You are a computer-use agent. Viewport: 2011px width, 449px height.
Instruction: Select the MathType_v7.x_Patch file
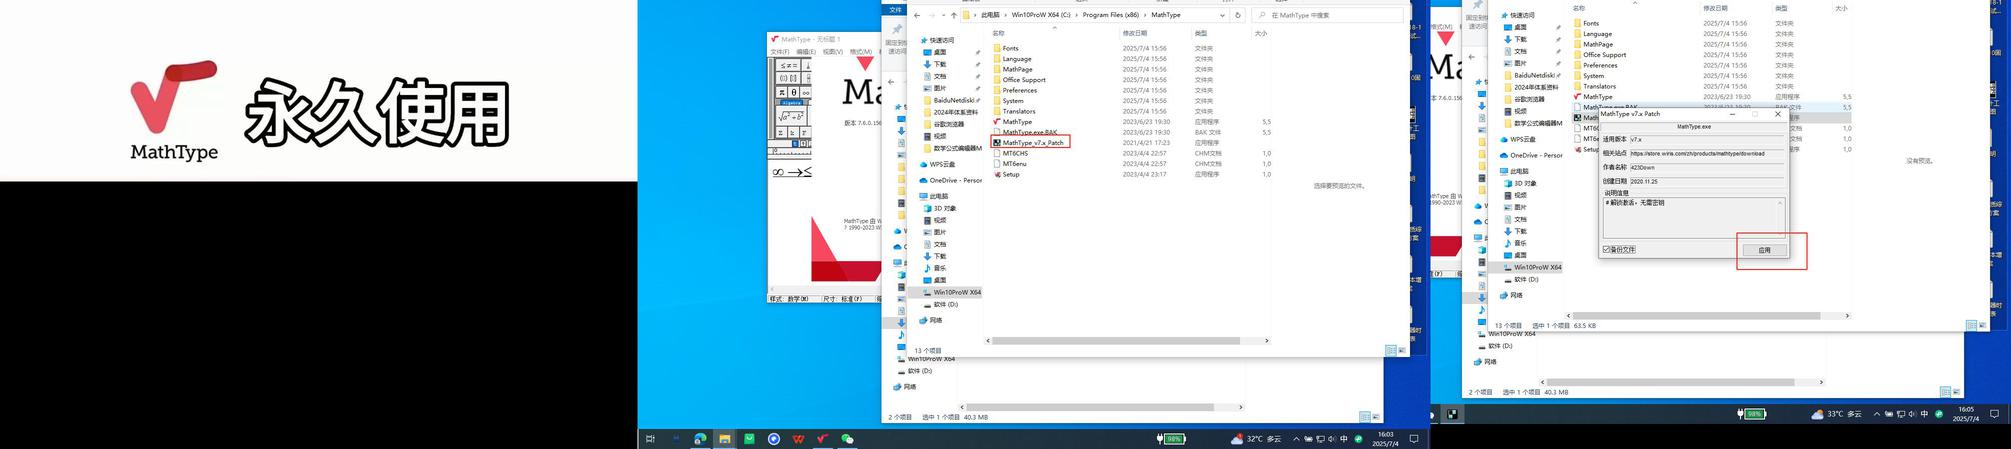(x=1032, y=143)
